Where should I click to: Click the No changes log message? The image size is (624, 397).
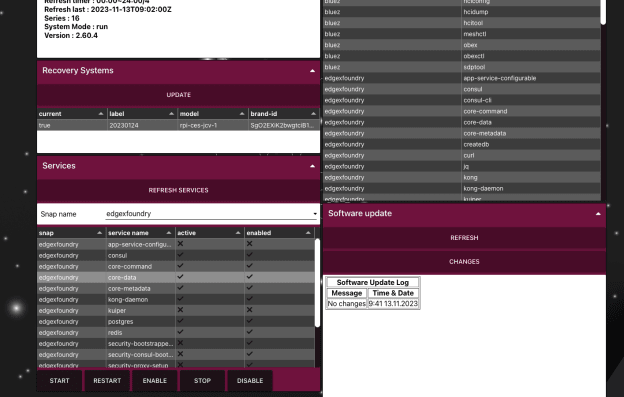347,304
